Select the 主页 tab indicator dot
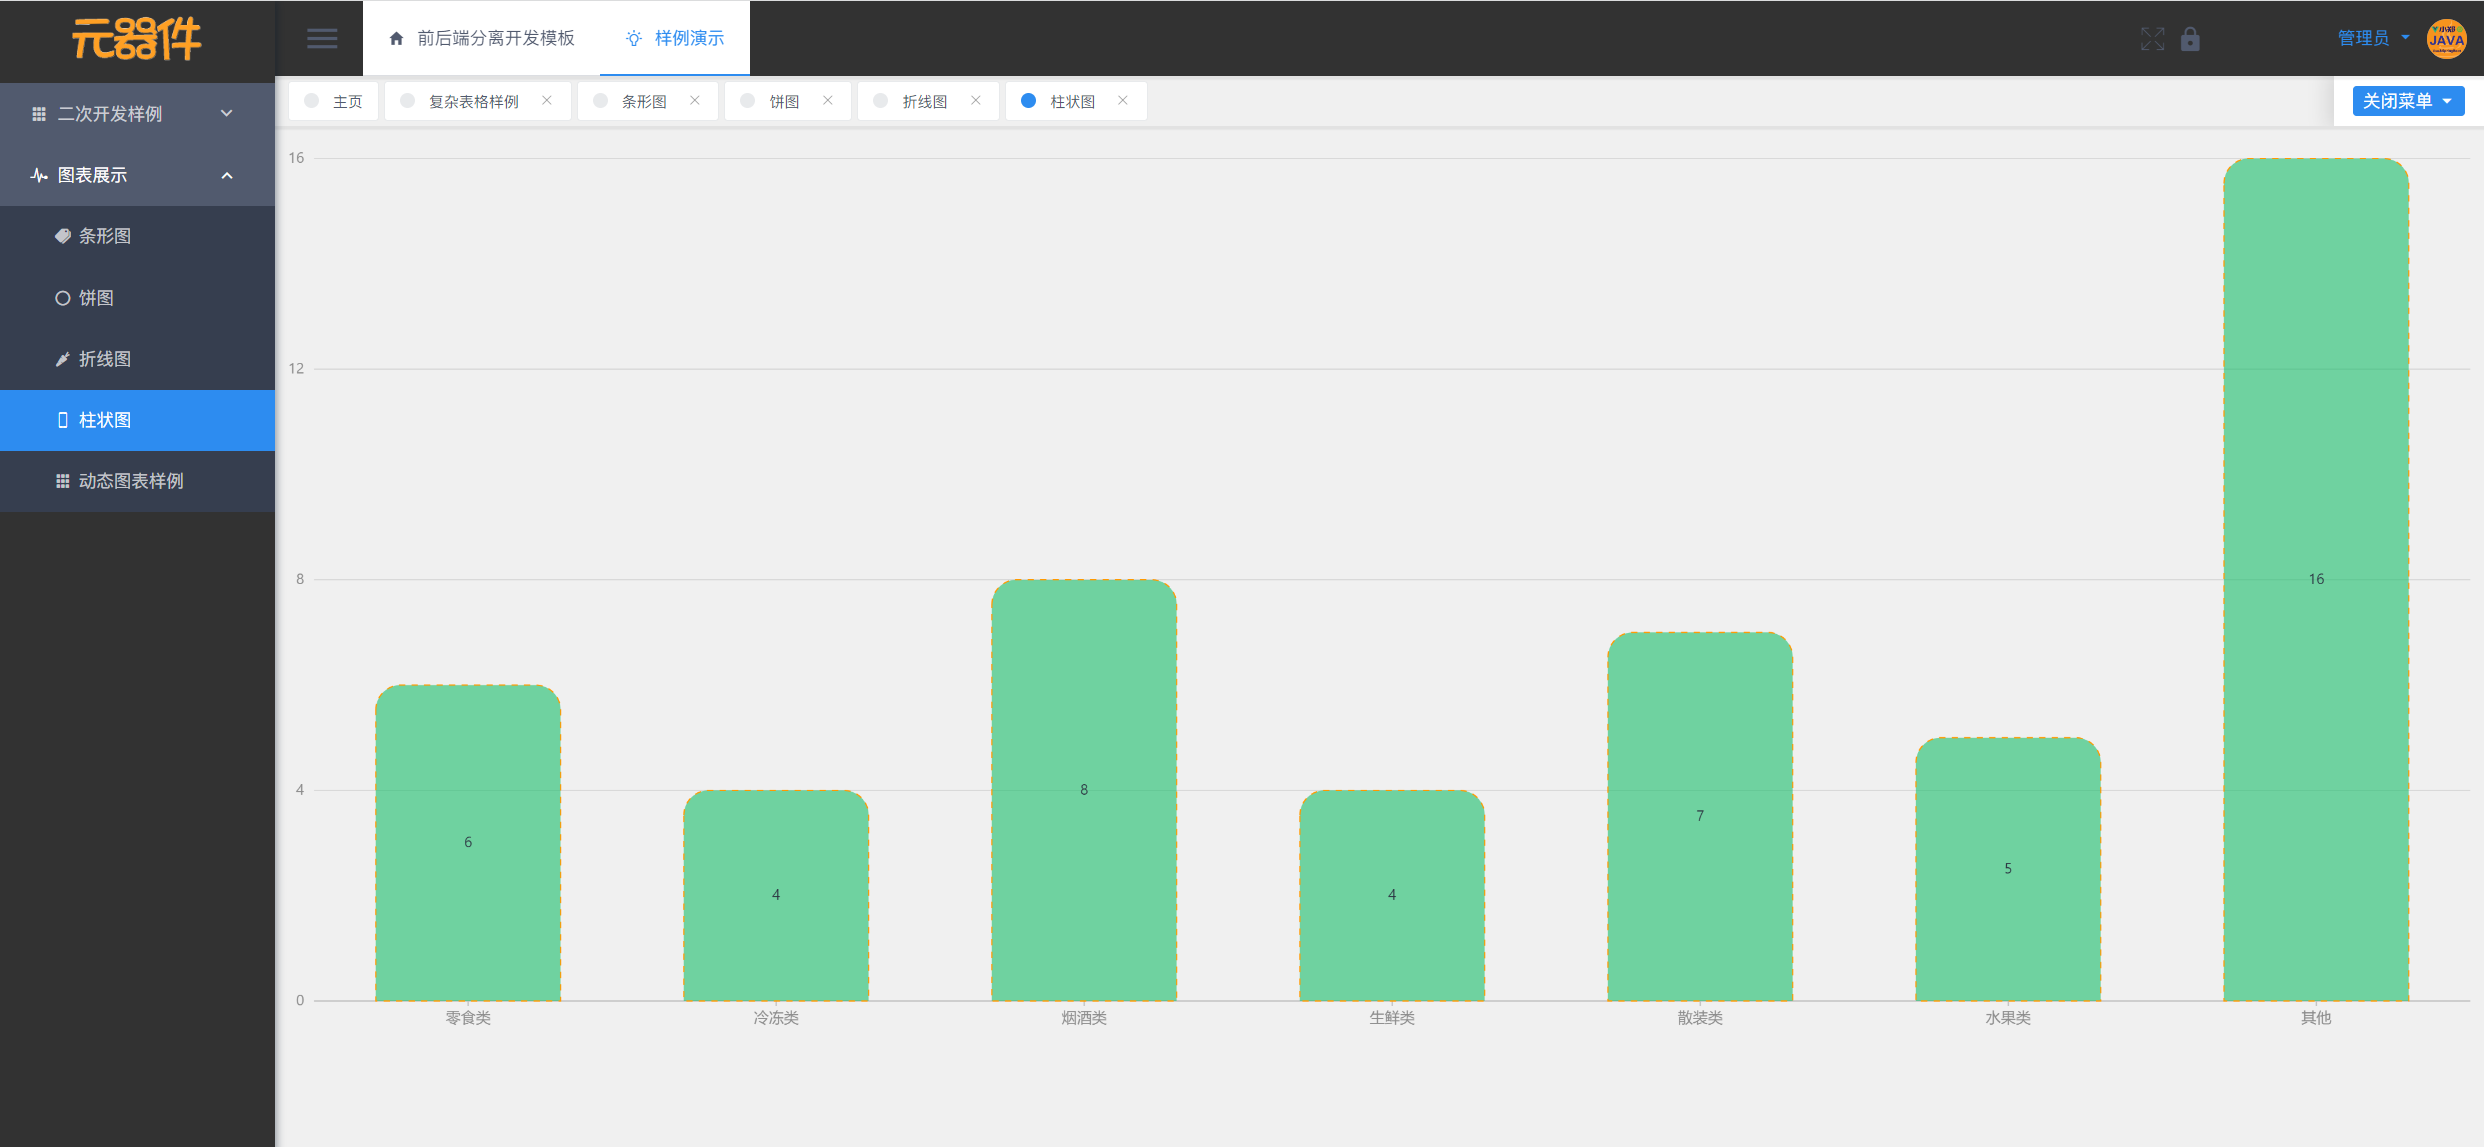2484x1147 pixels. (x=312, y=101)
